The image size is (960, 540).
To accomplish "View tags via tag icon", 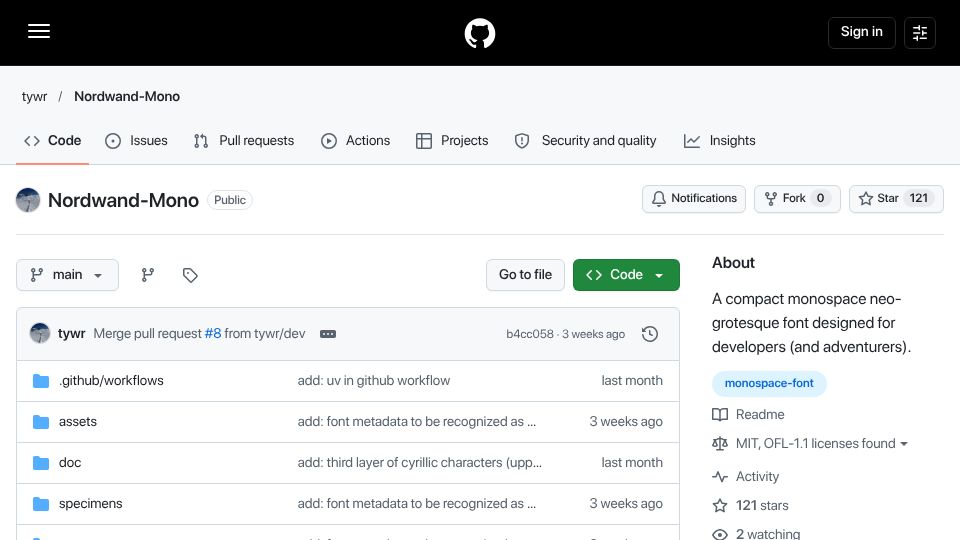I will tap(190, 275).
